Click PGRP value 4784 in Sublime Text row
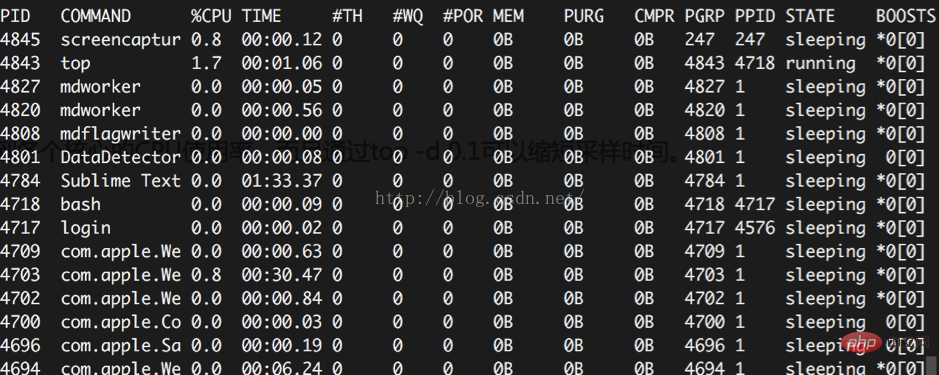 point(704,181)
